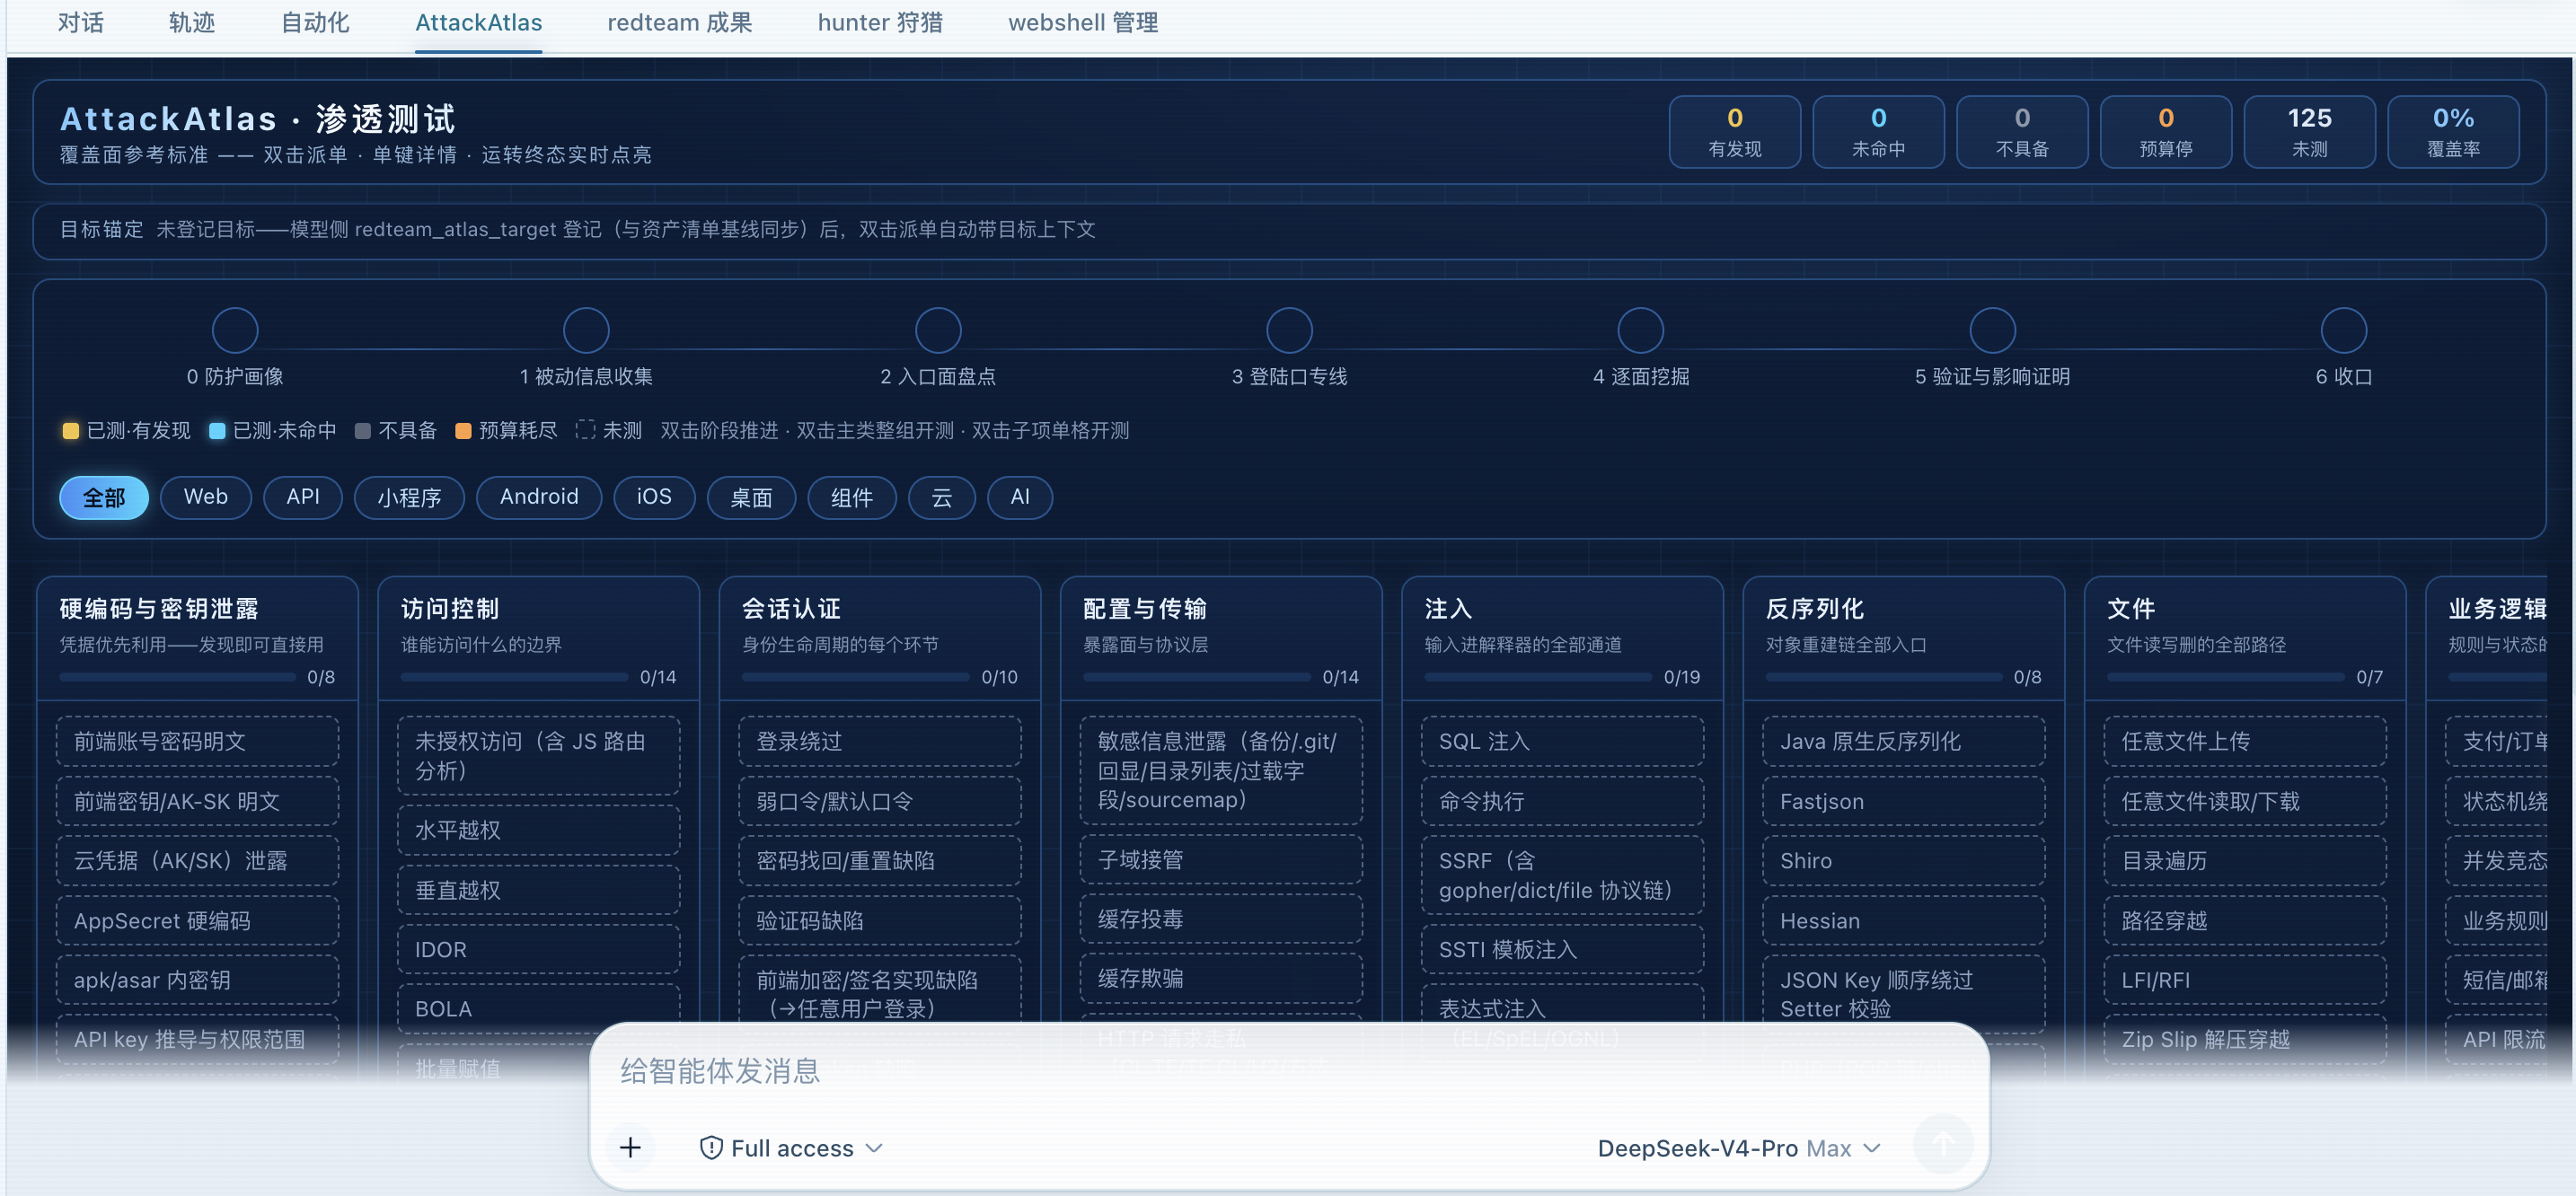Screen dimensions: 2576x1196
Task: Click the 预算停 counter card
Action: (2166, 132)
